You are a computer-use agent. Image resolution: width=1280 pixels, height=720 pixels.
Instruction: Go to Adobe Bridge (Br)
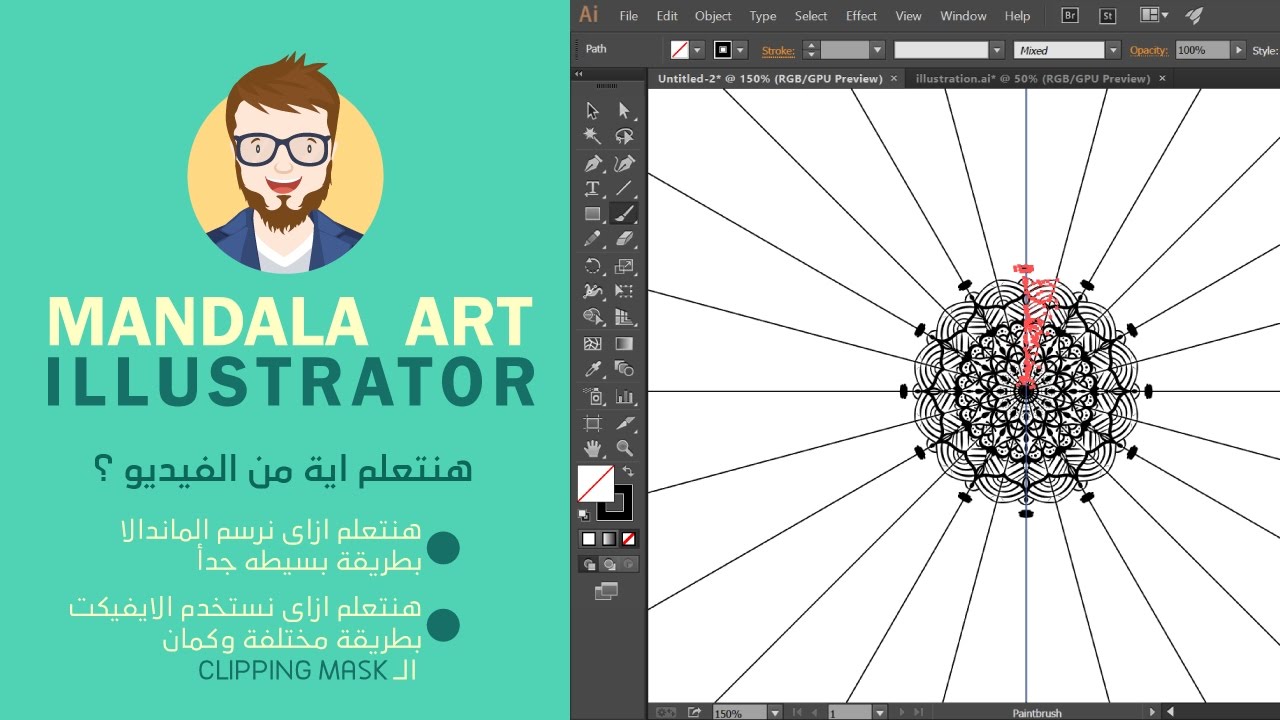pyautogui.click(x=1068, y=16)
